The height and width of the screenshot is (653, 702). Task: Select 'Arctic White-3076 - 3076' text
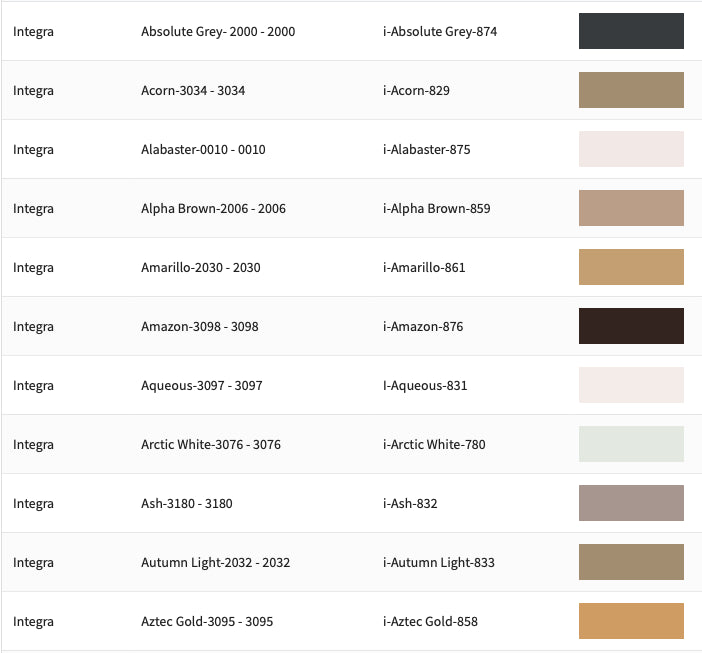[211, 445]
